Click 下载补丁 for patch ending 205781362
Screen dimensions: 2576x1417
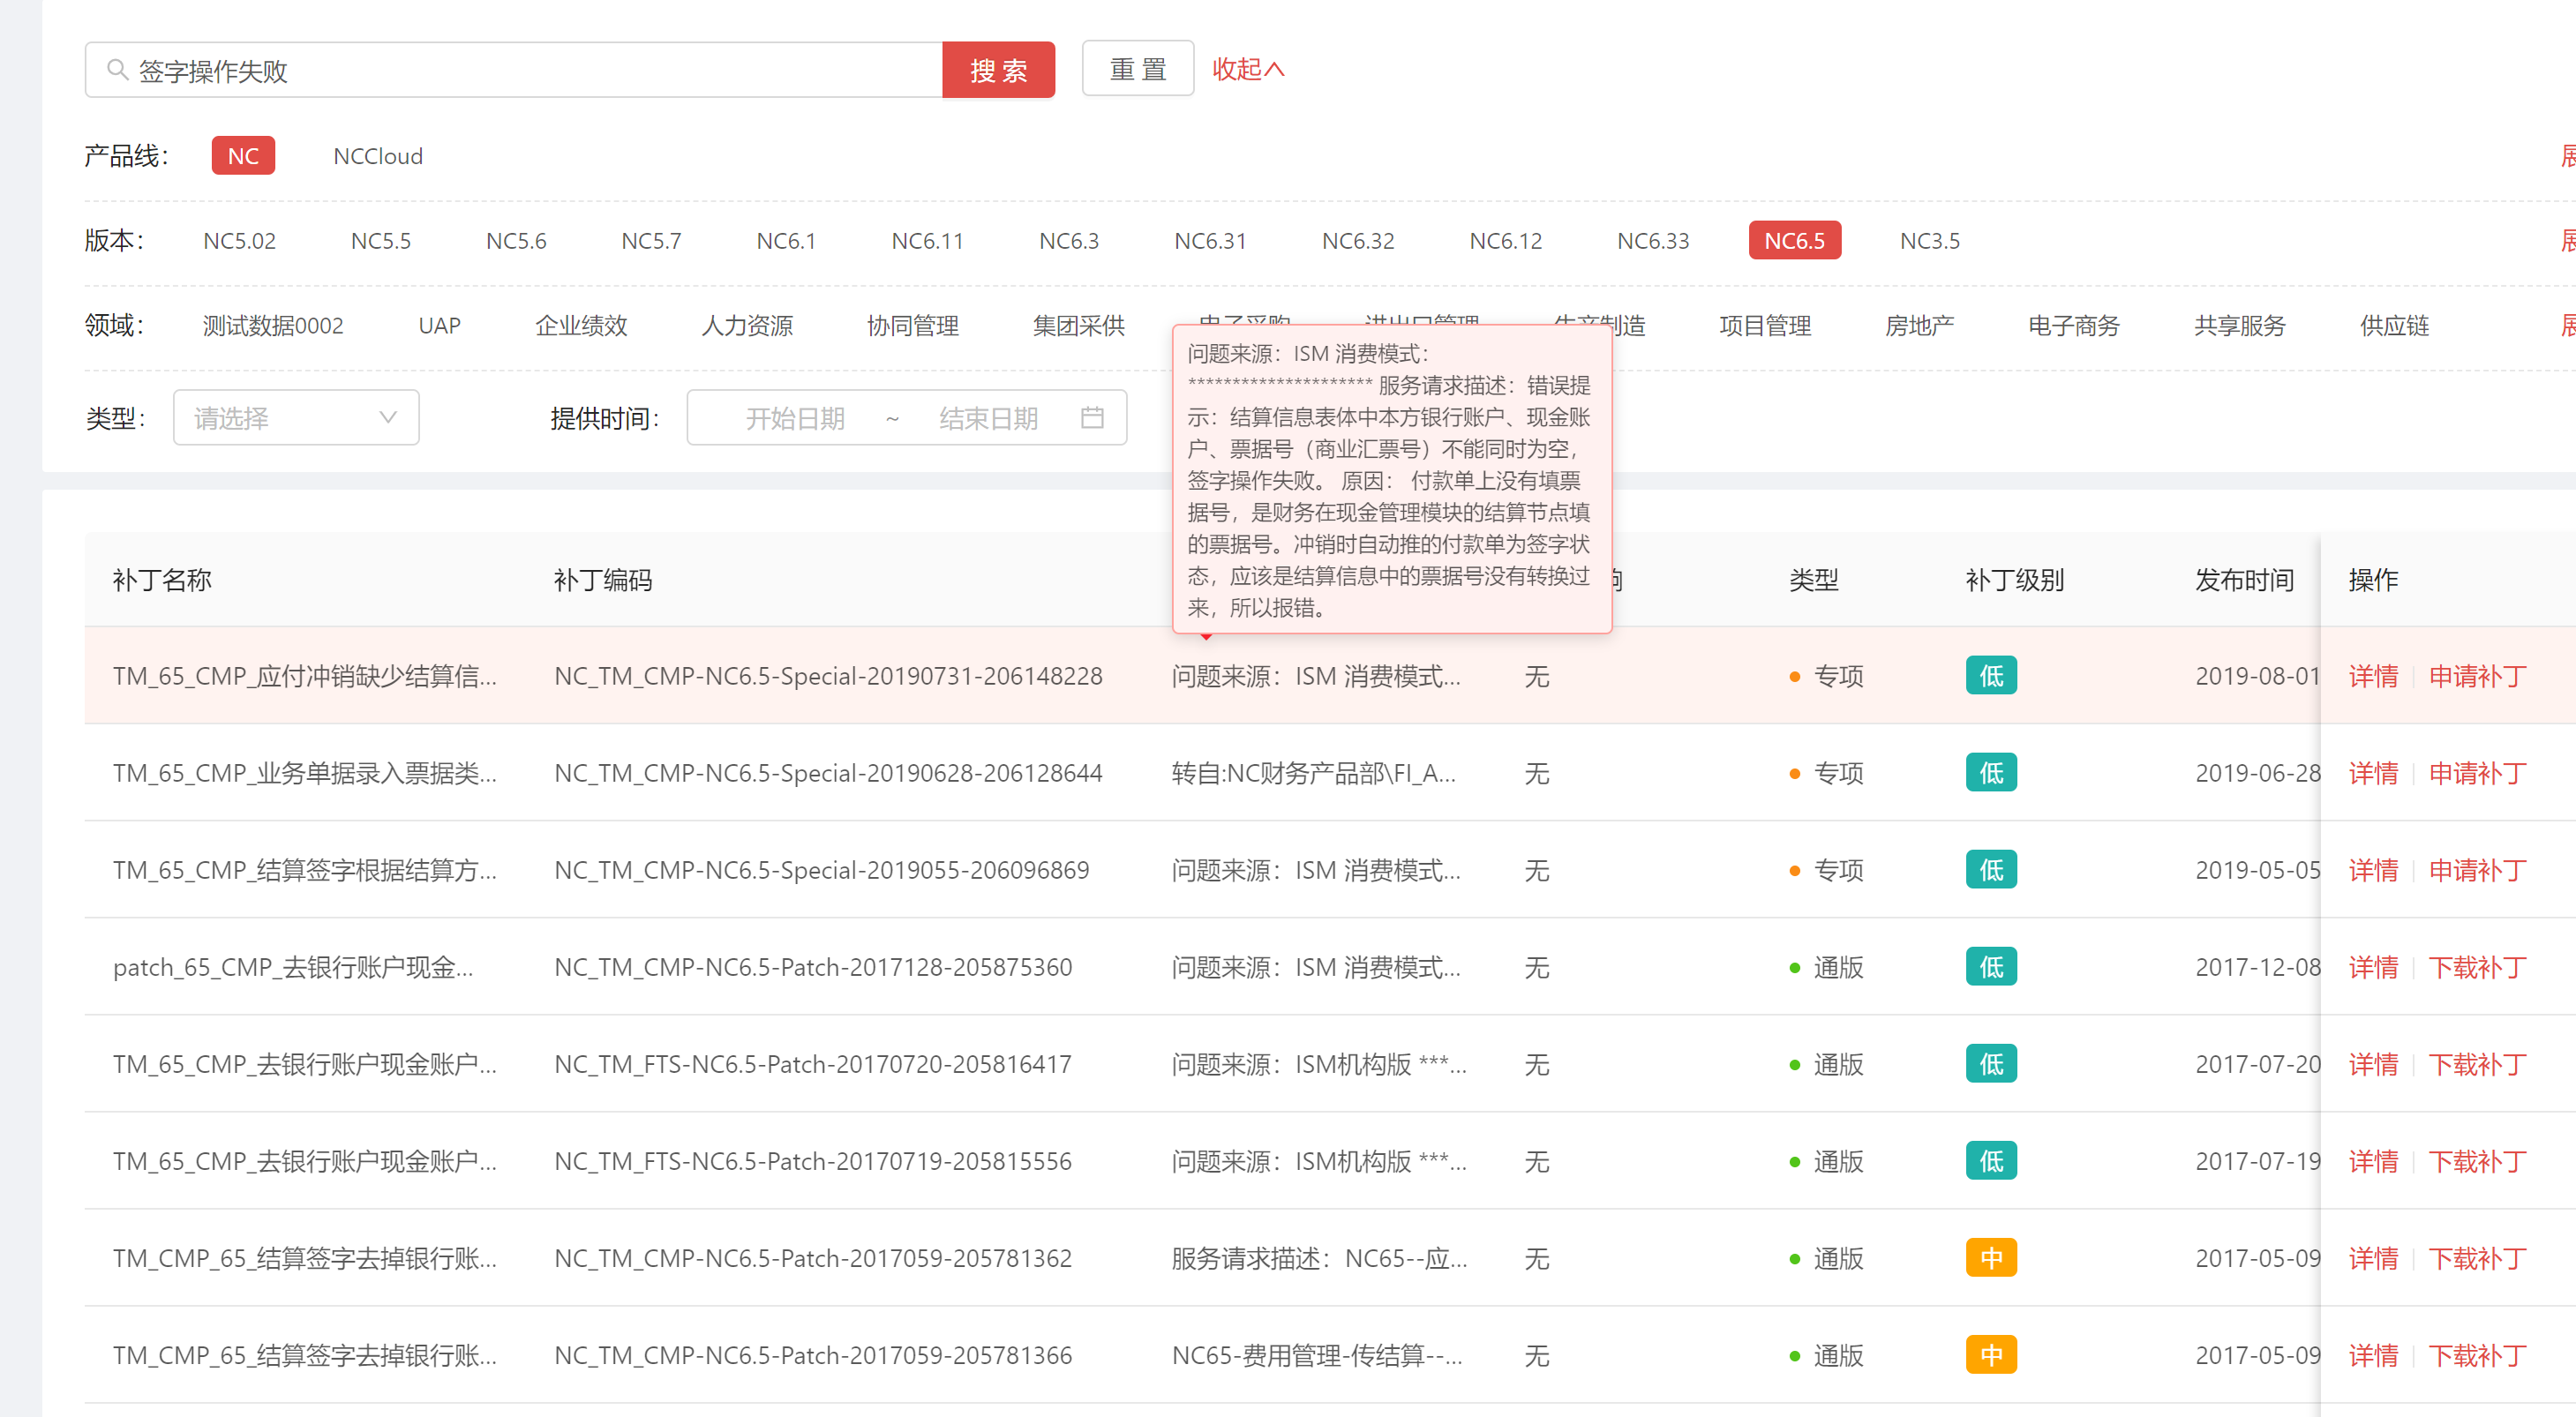point(2477,1258)
